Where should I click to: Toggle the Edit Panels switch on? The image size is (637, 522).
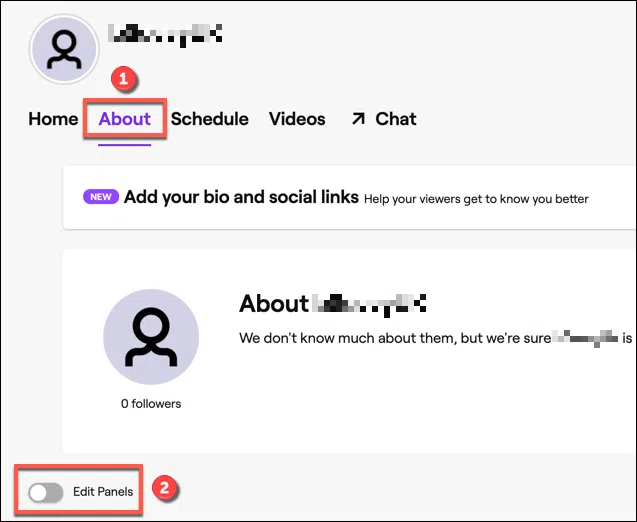[46, 493]
